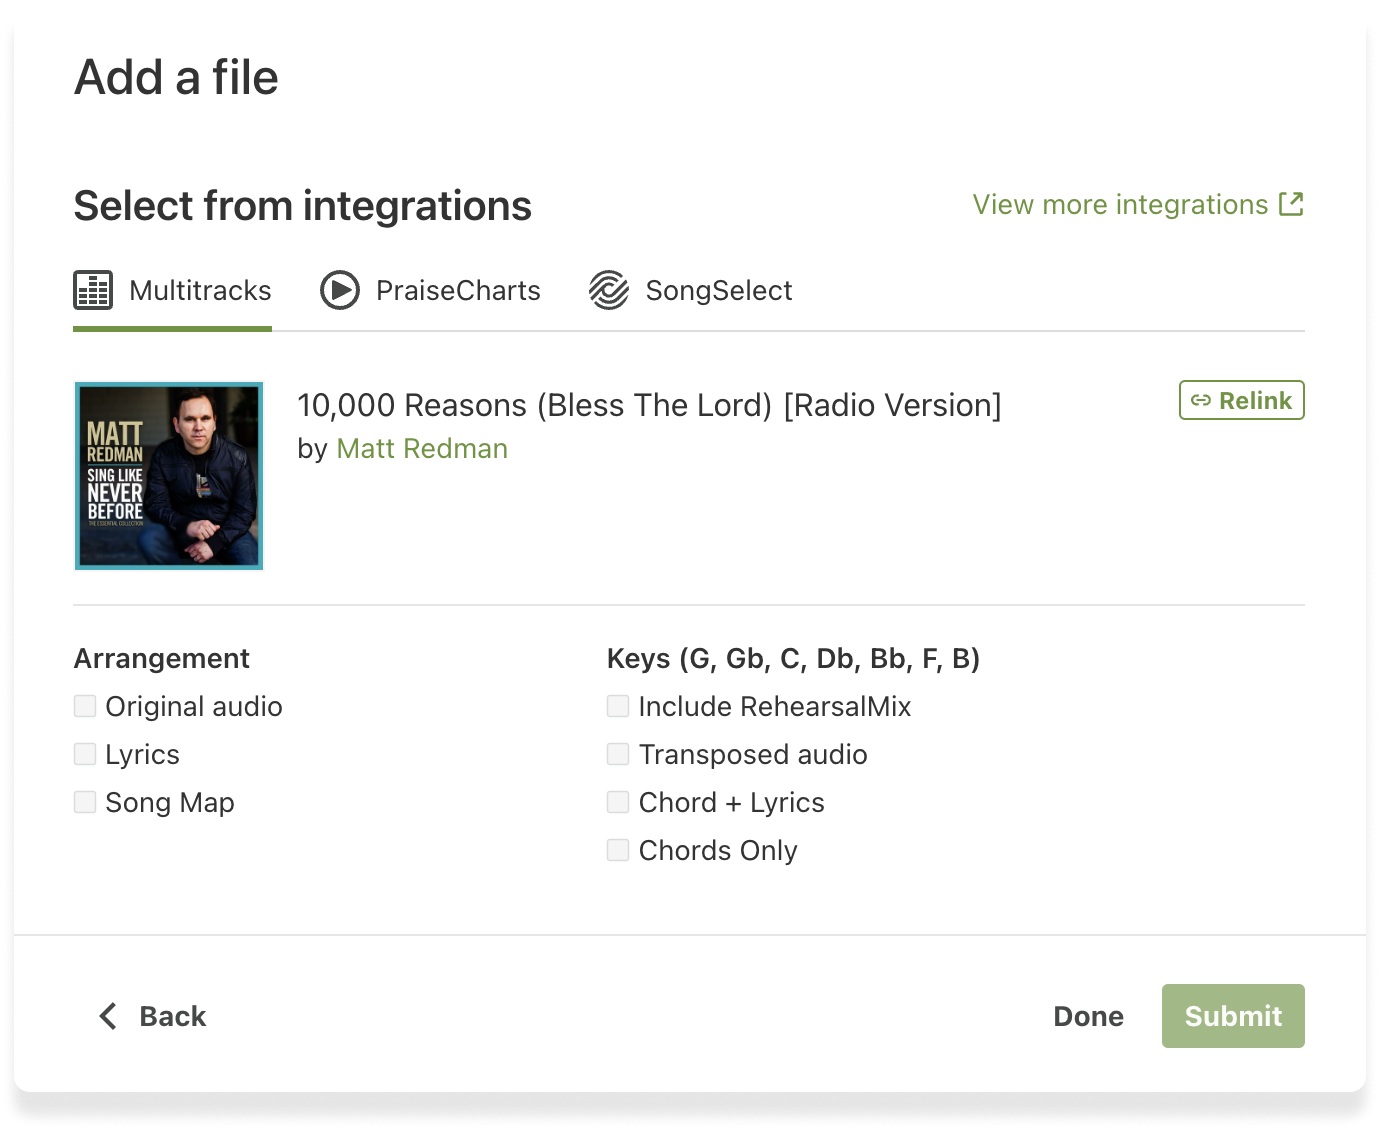The image size is (1380, 1130).
Task: Click the back chevron arrow icon
Action: pyautogui.click(x=108, y=1016)
